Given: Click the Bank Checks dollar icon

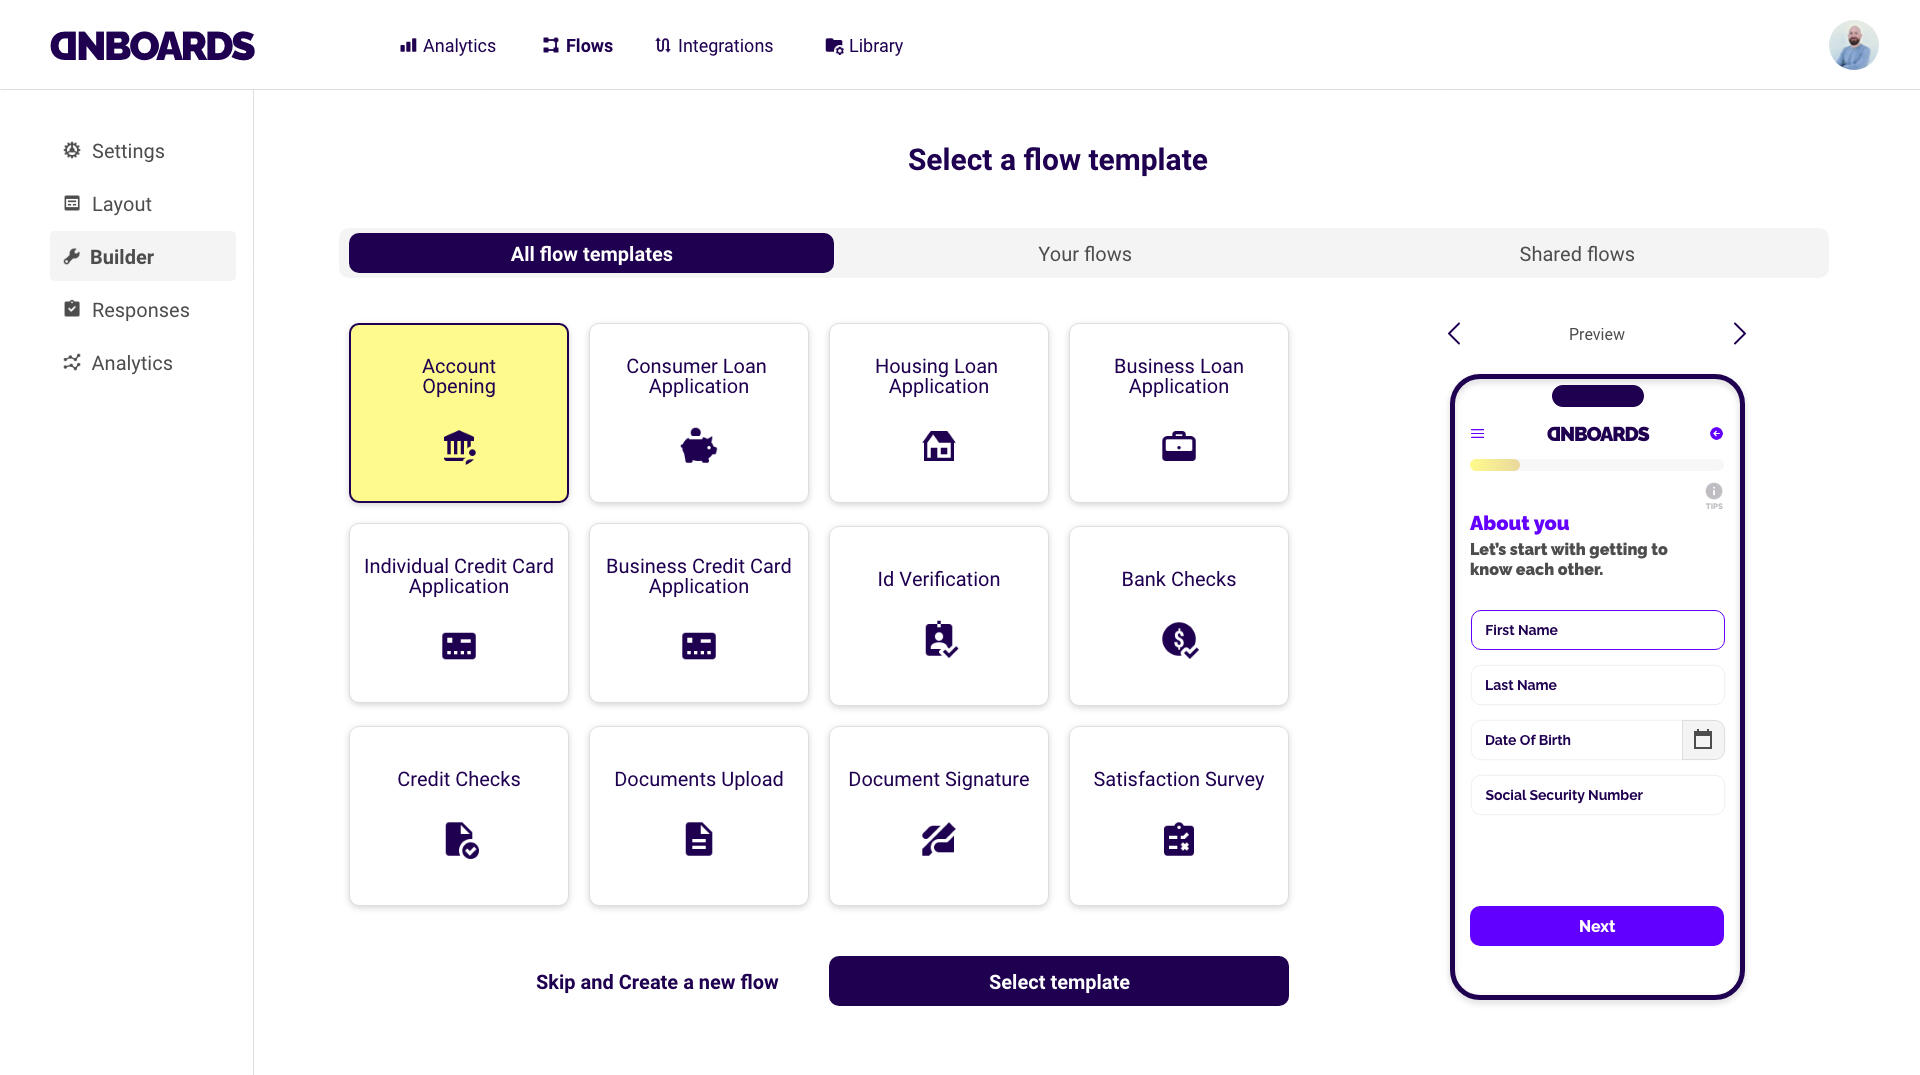Looking at the screenshot, I should [x=1179, y=639].
